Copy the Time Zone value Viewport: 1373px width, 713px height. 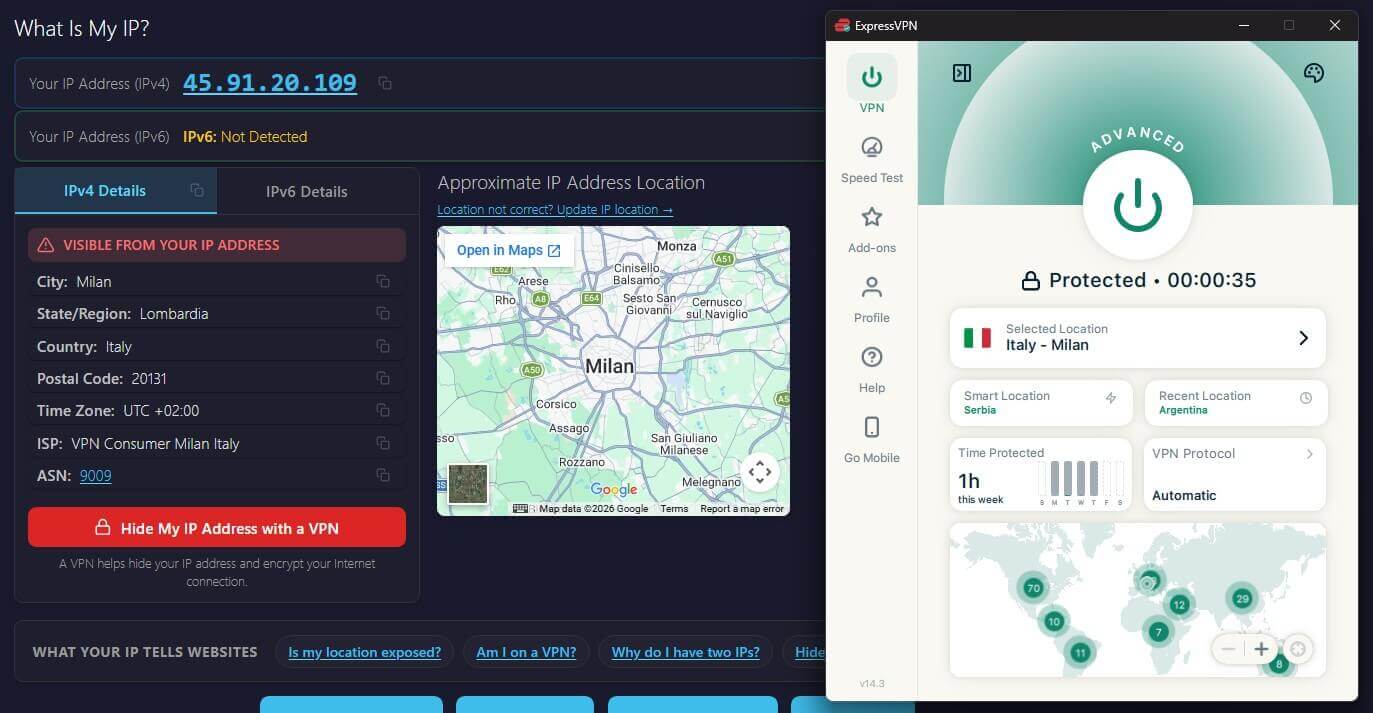coord(383,410)
